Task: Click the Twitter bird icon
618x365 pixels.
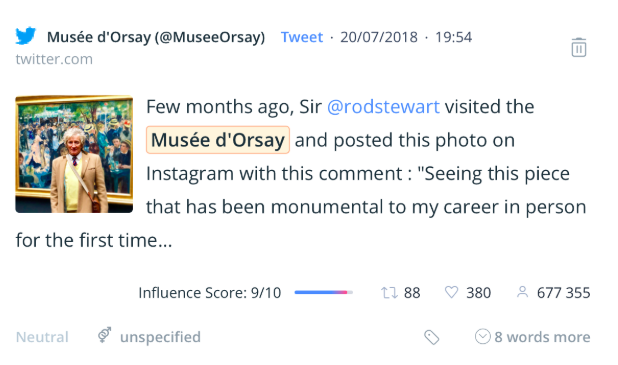Action: tap(26, 36)
